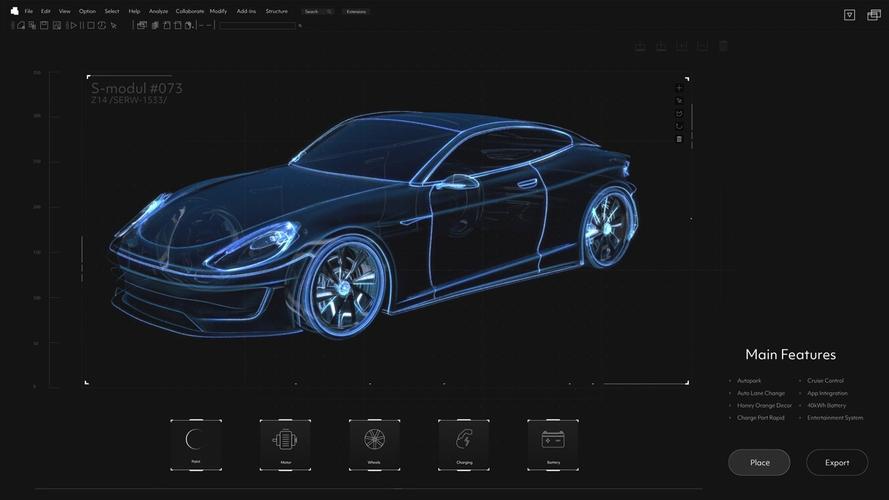Screen dimensions: 889x500
Task: Click the Search field in the menu bar
Action: pyautogui.click(x=318, y=11)
